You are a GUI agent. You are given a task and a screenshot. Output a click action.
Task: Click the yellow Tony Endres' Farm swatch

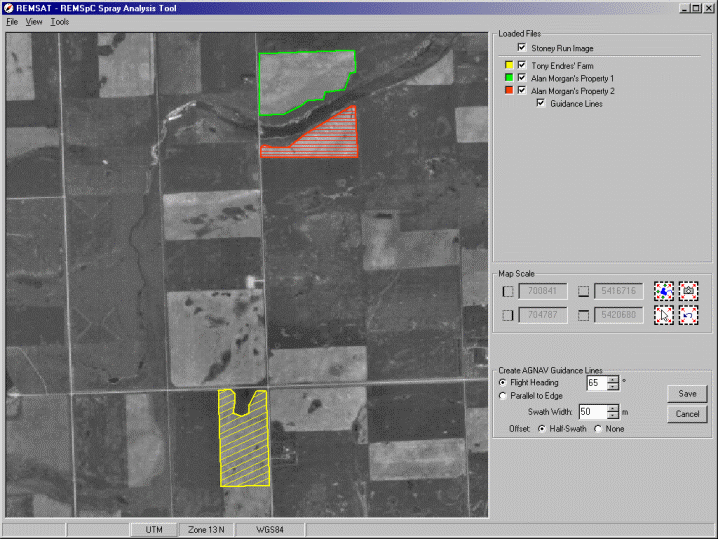pos(508,65)
